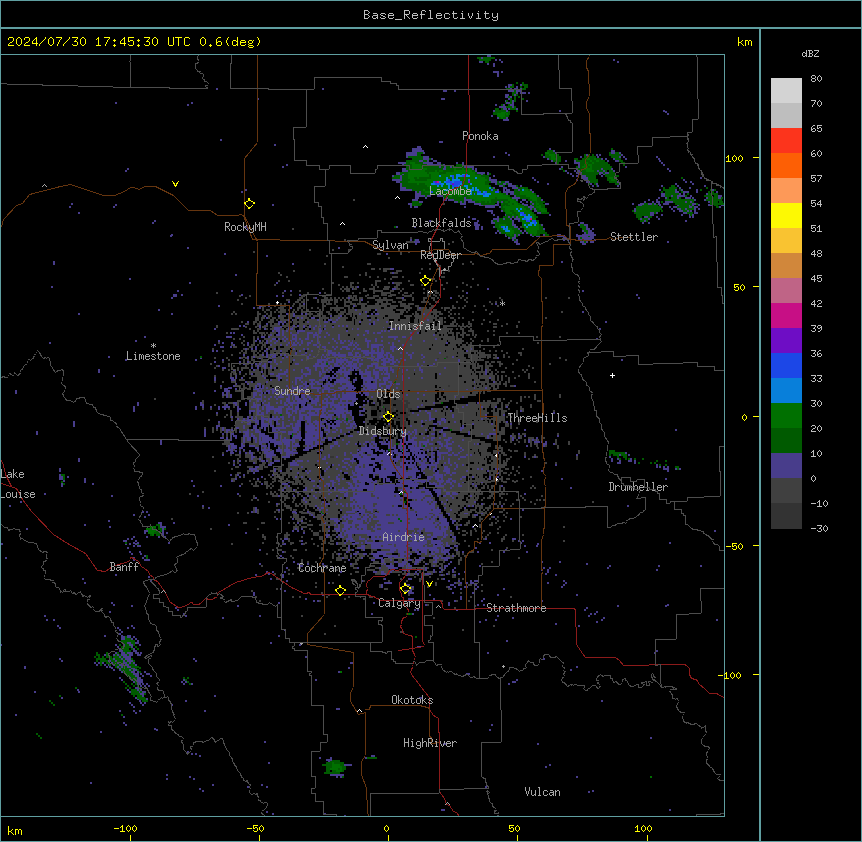Click the yellow v marker northeast of Calgary

coord(429,584)
